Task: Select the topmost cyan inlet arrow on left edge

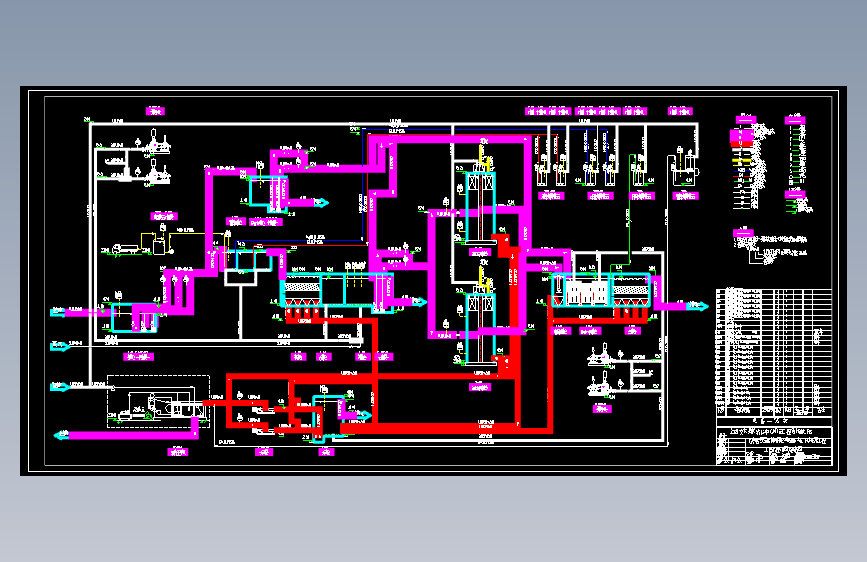Action: 58,313
